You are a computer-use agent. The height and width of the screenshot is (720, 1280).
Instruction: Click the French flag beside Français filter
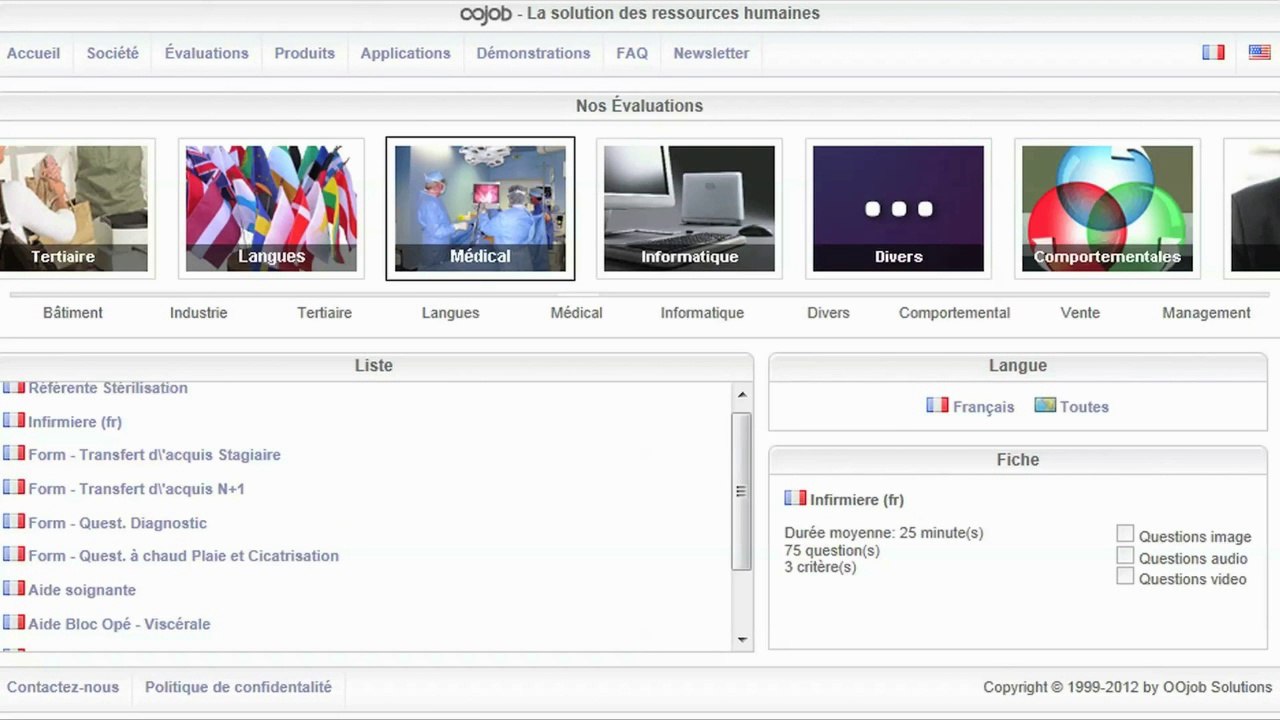click(x=937, y=405)
